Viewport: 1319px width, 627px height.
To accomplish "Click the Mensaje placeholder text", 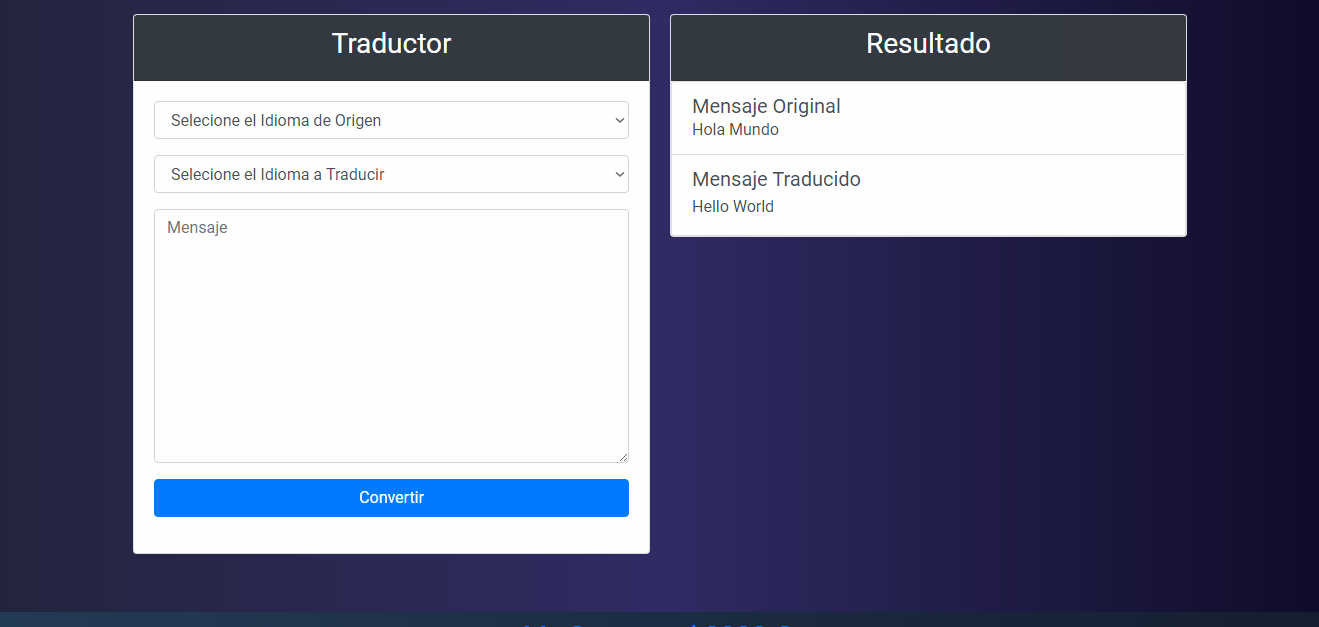I will (197, 228).
